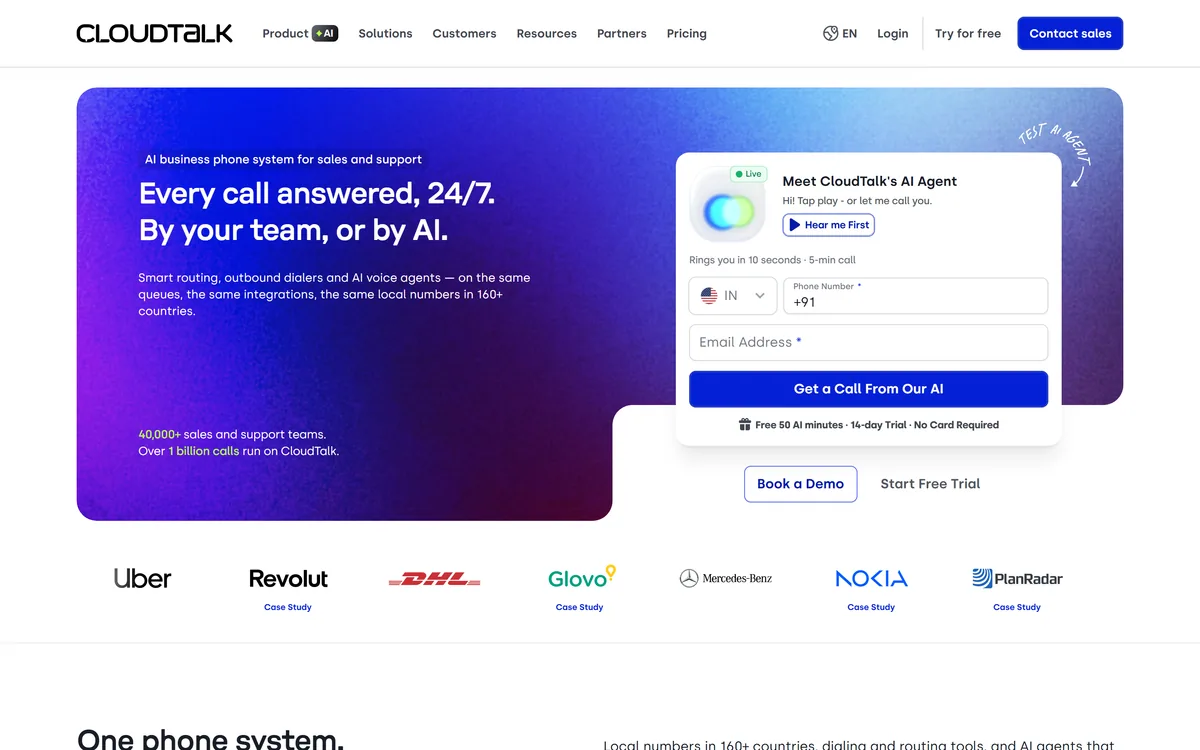Screen dimensions: 1200x750
Task: Click the globe language icon
Action: (x=830, y=33)
